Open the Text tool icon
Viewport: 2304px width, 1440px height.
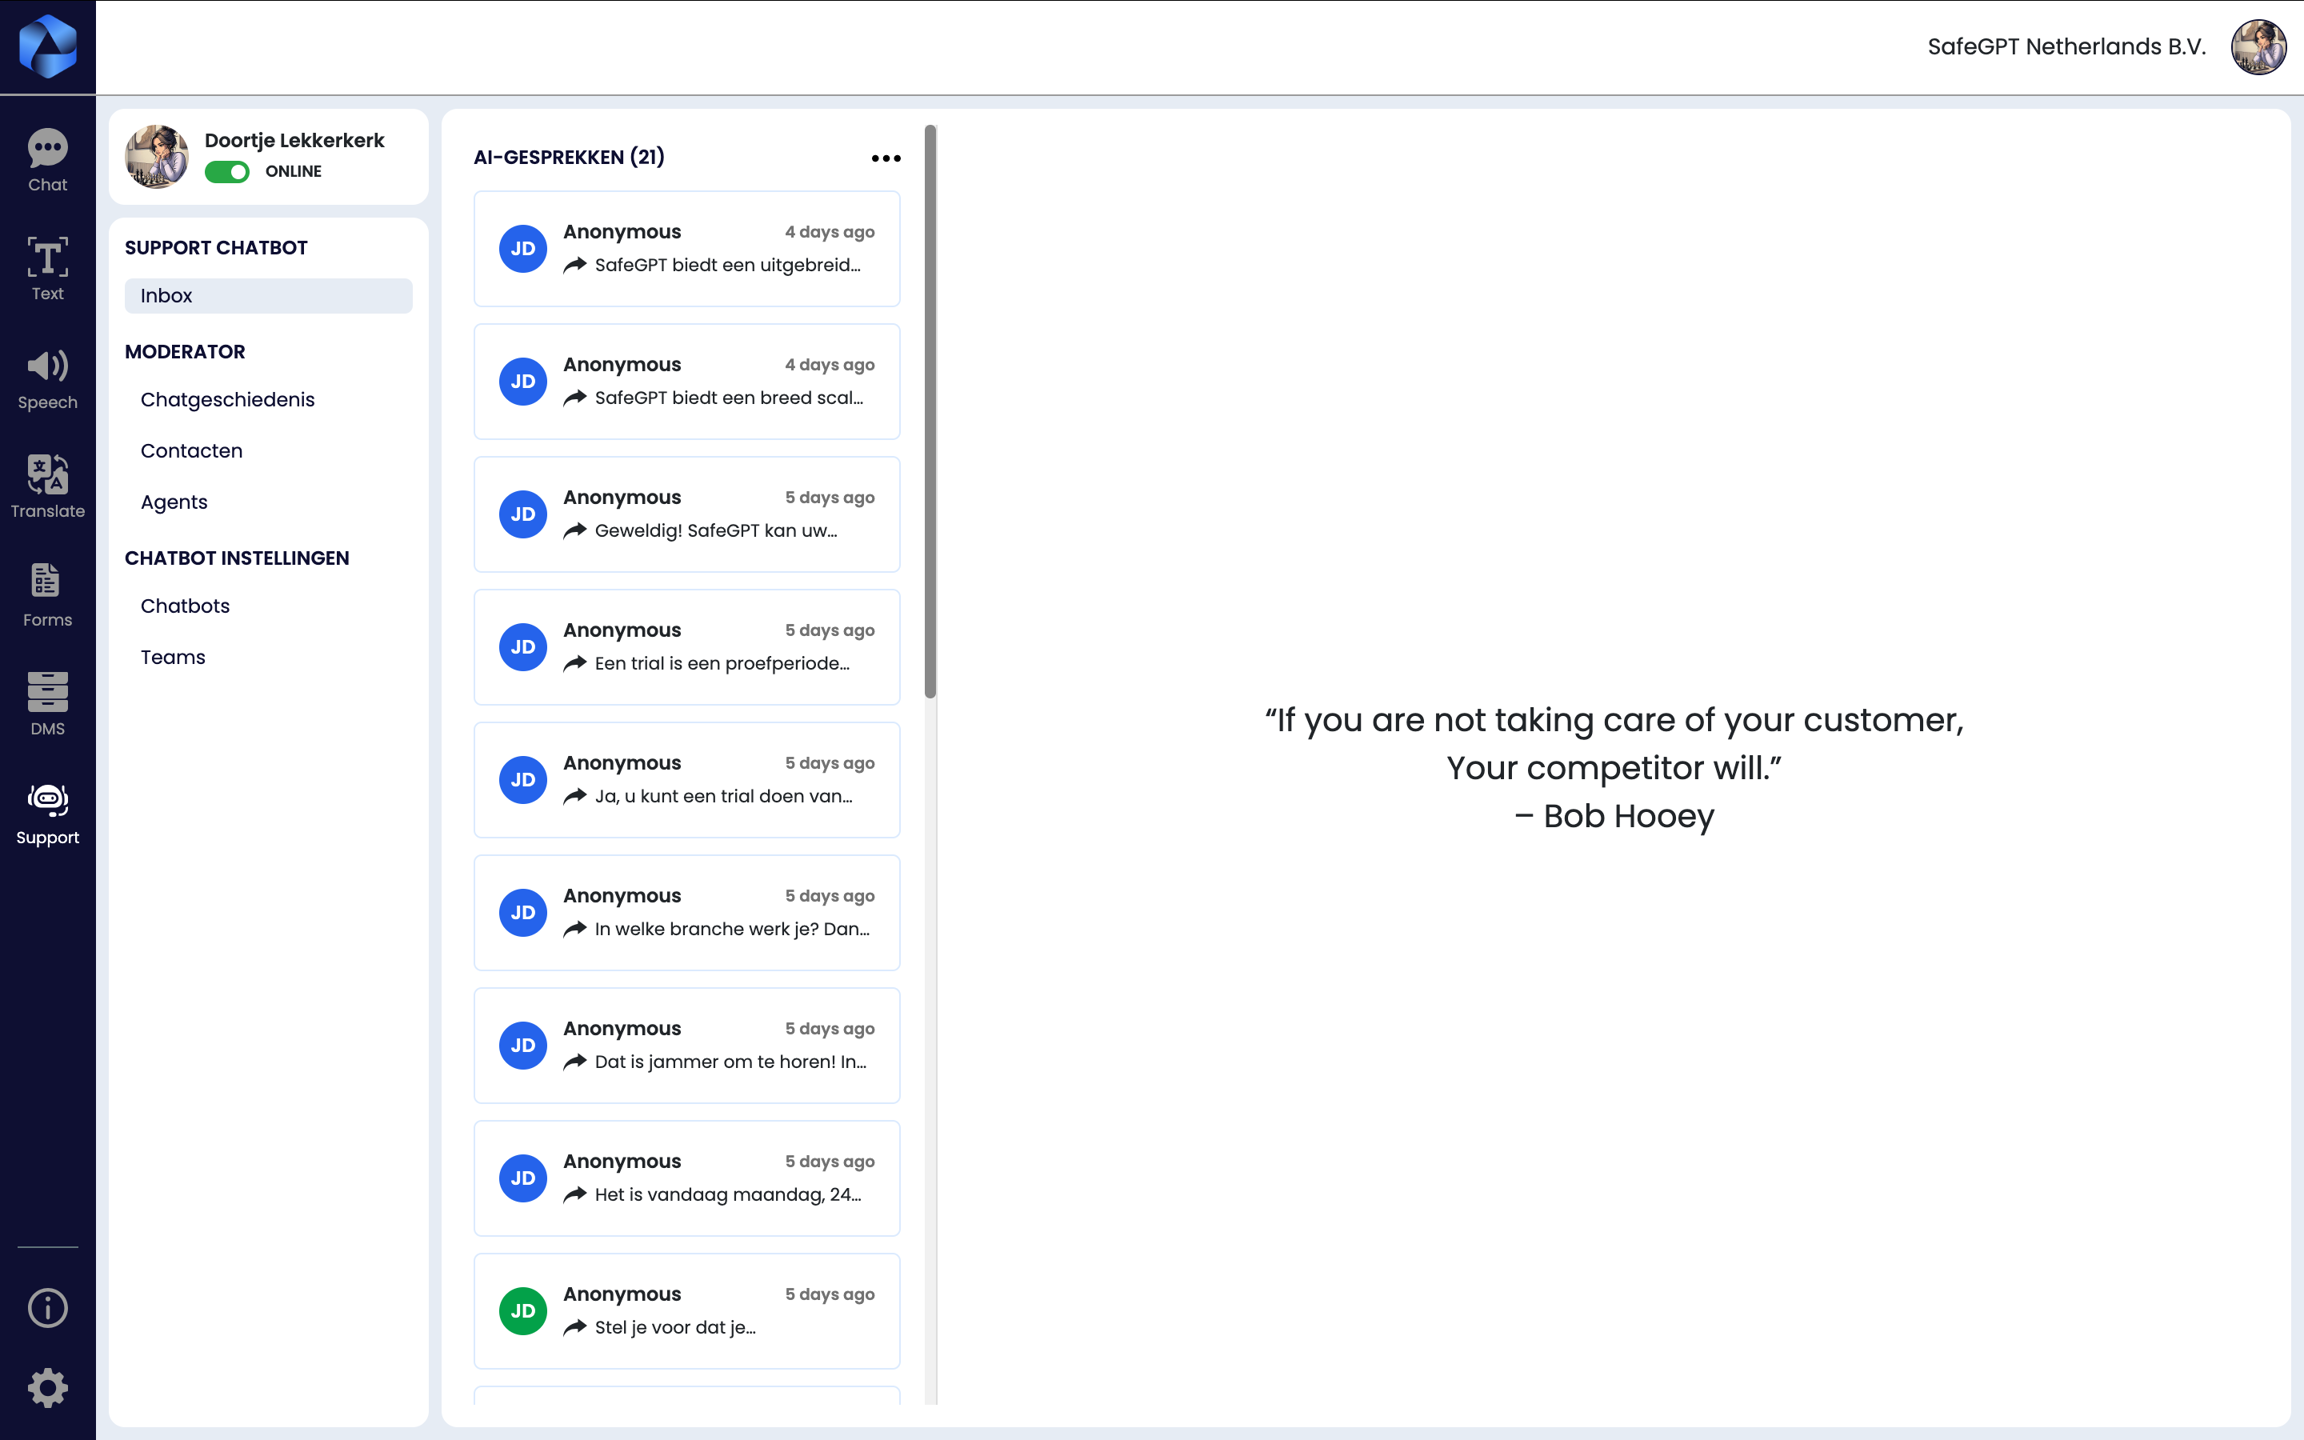click(47, 268)
